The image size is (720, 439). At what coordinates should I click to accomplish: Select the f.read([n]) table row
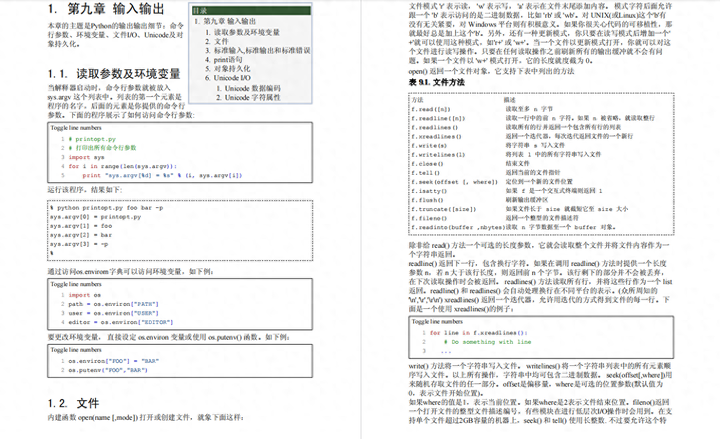541,109
